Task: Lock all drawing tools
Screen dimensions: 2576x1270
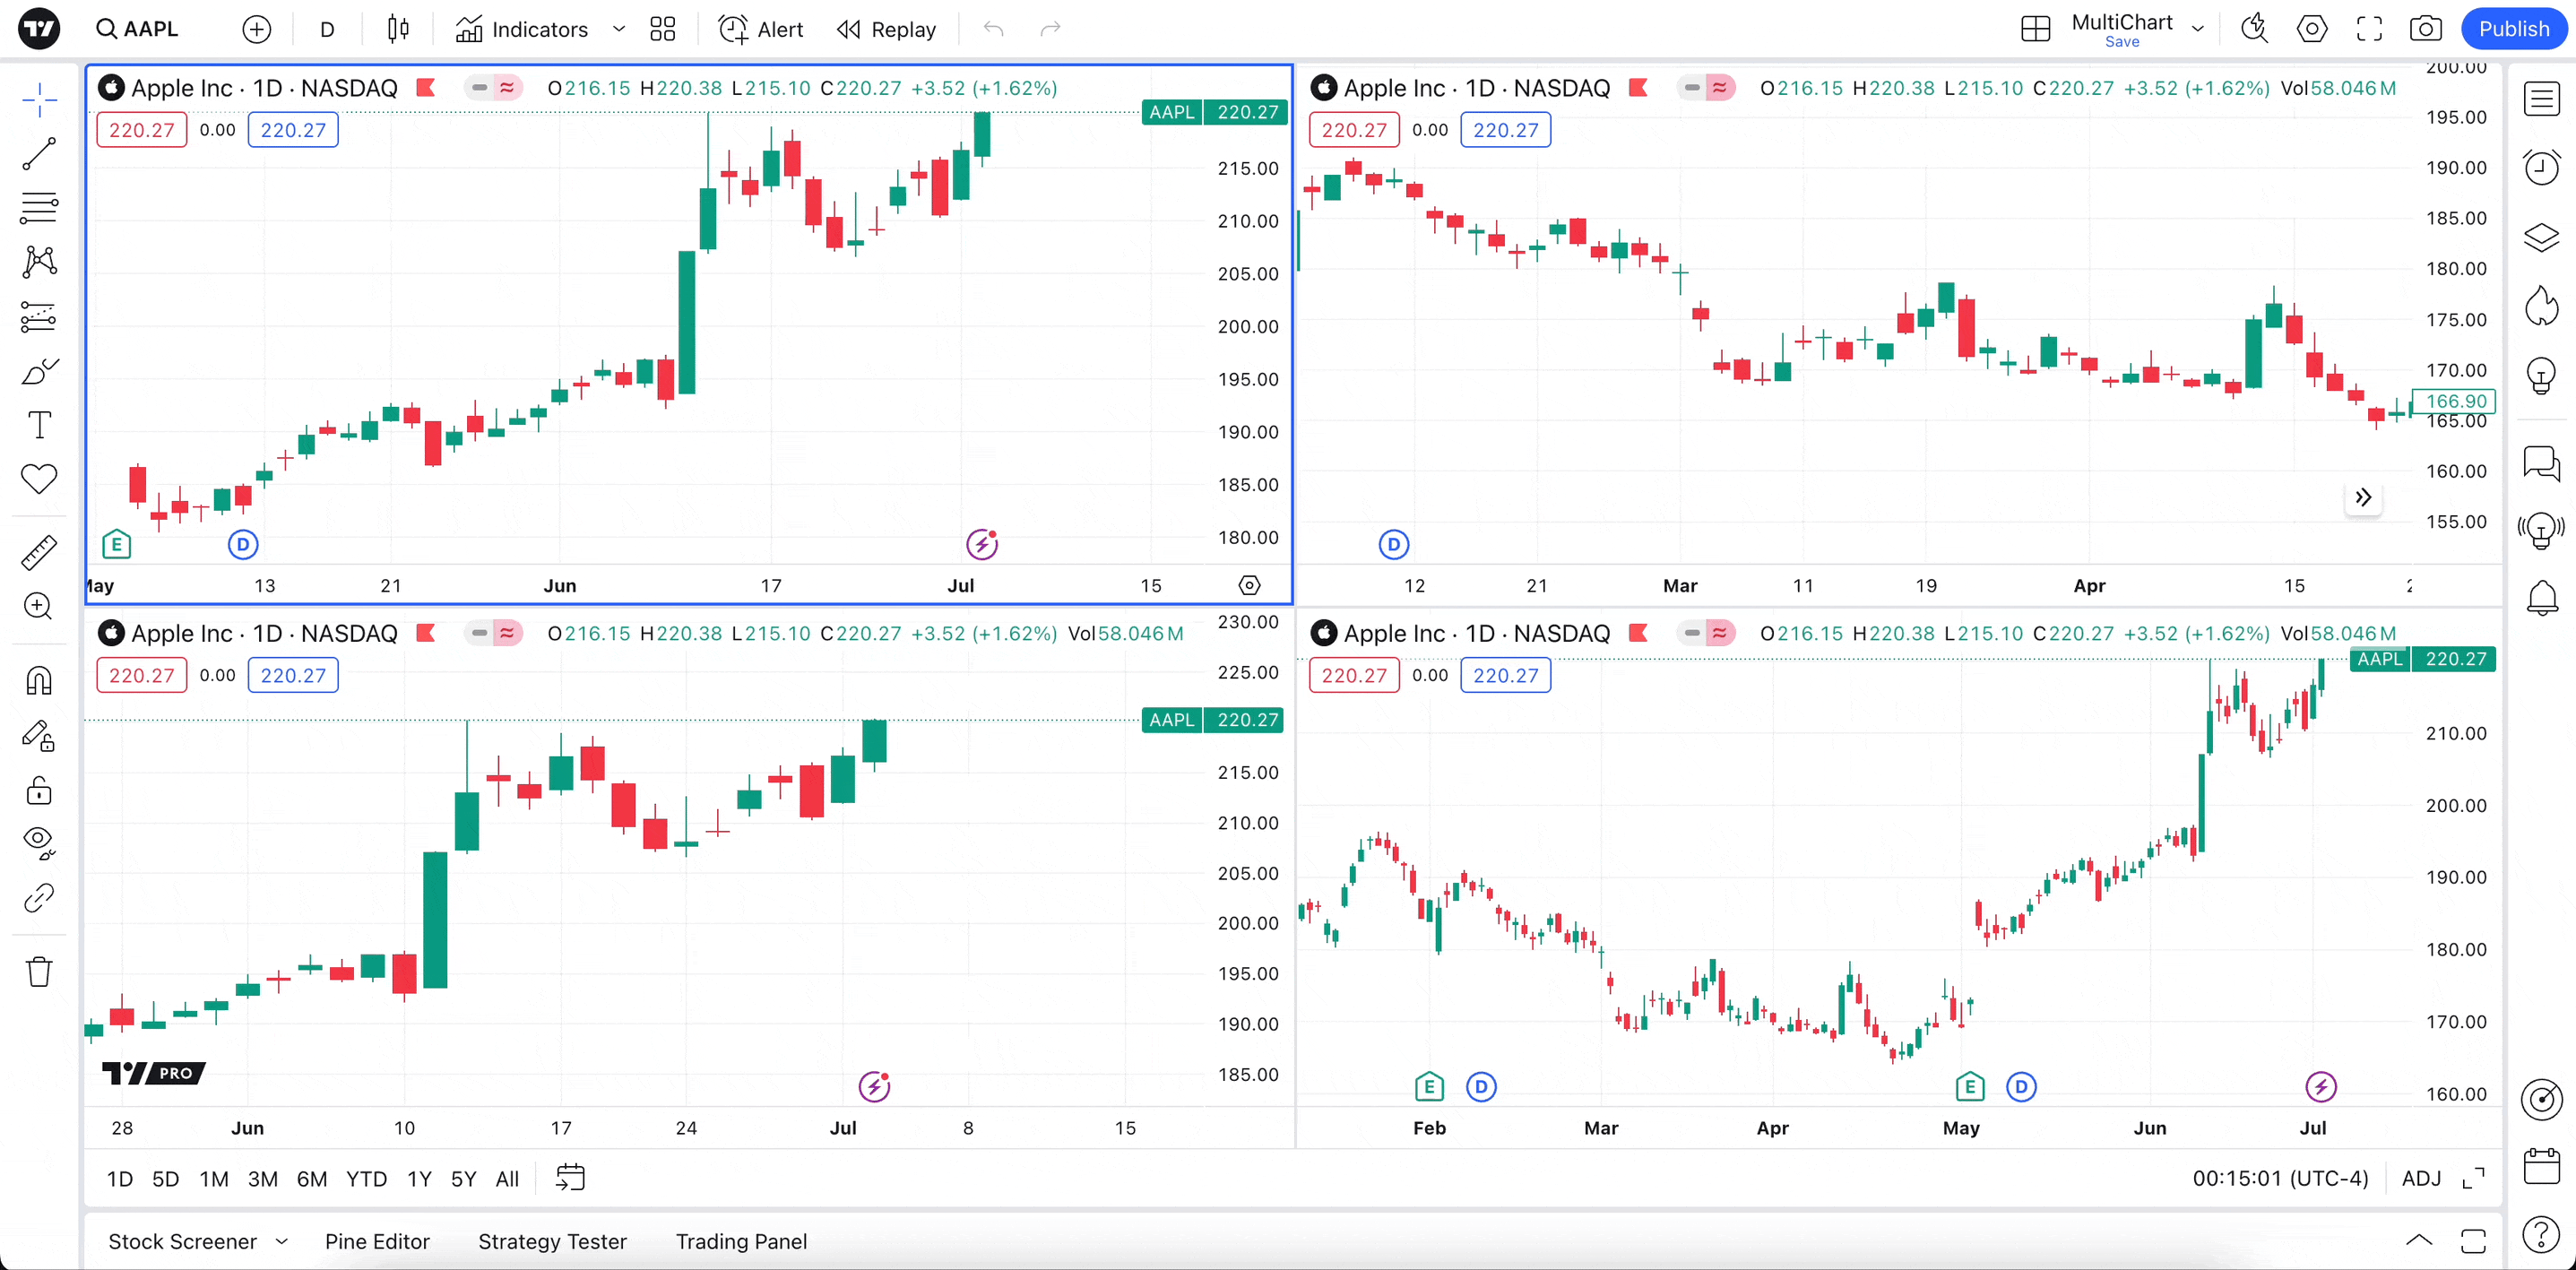Action: tap(39, 791)
